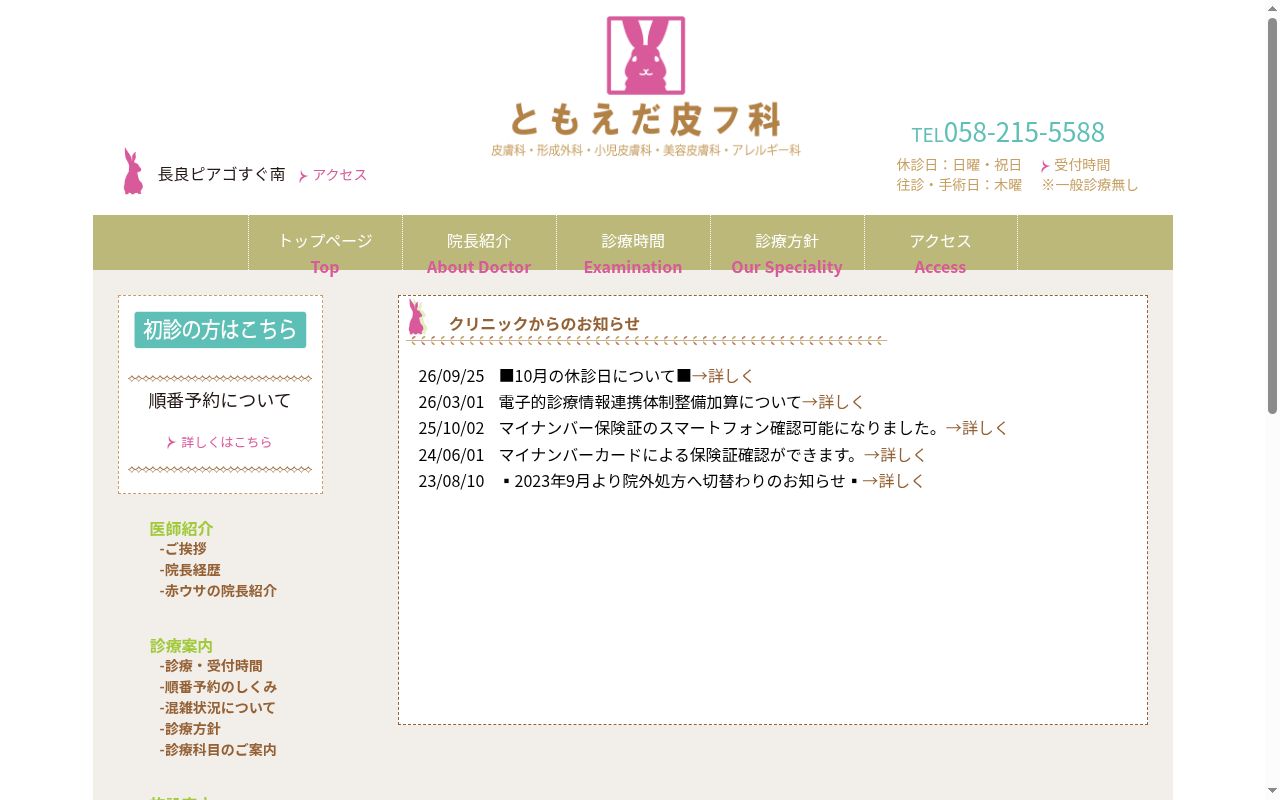Open the 受付時間 link under the phone number

[1075, 165]
